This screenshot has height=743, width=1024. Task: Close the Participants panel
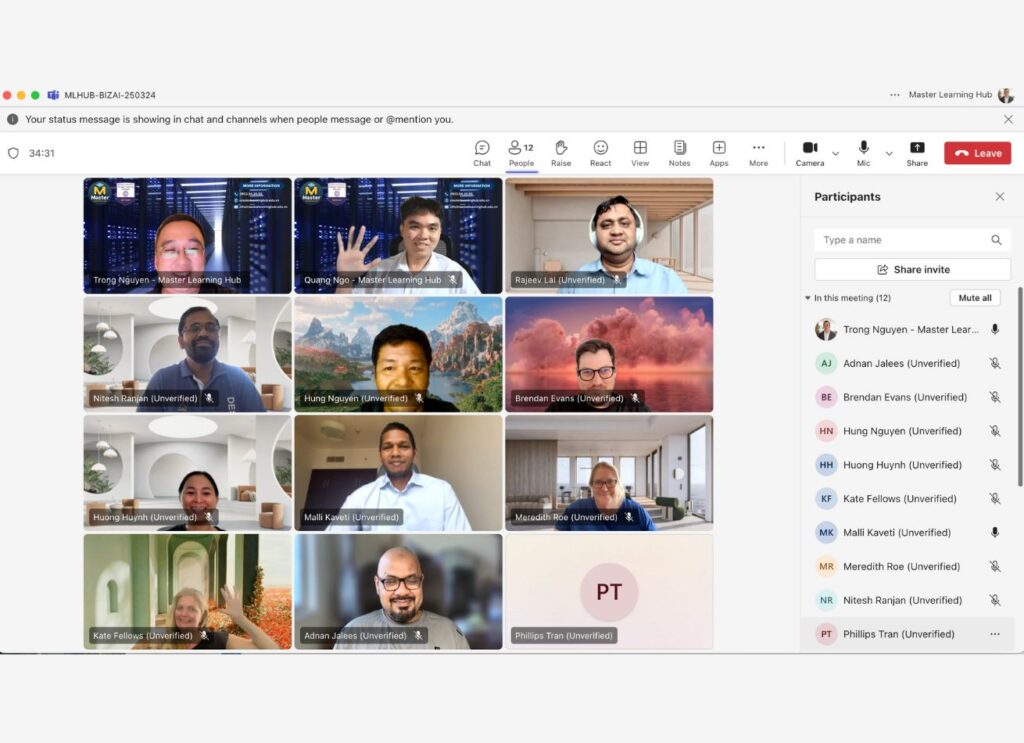[x=1000, y=197]
